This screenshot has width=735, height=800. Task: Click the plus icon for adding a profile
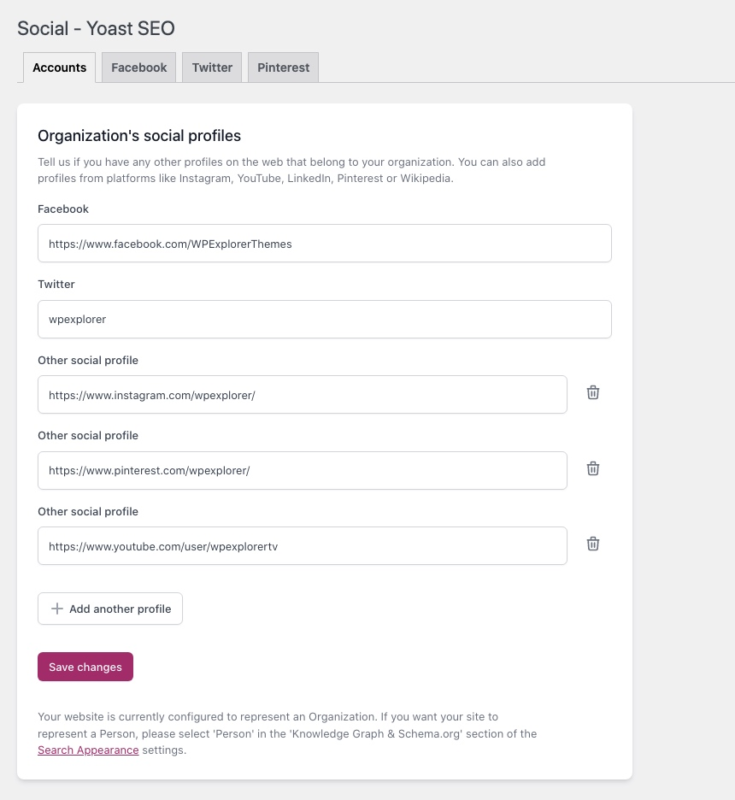57,609
